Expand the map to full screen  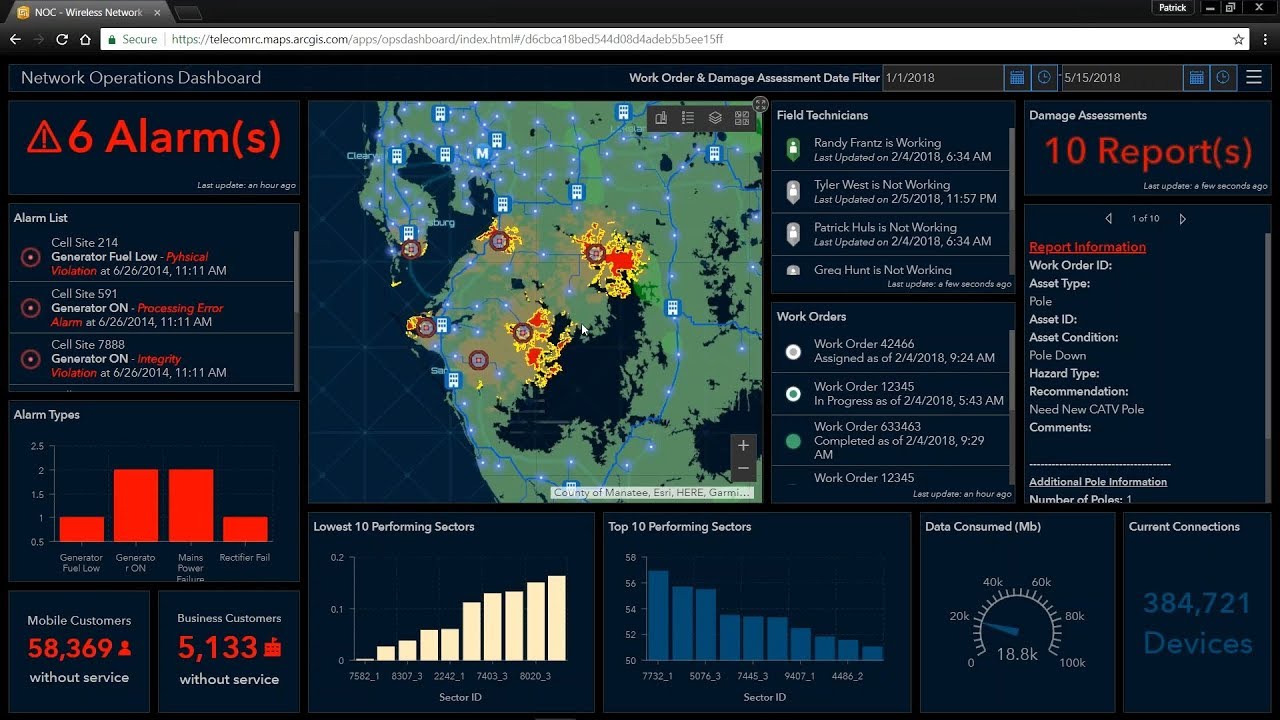tap(760, 104)
